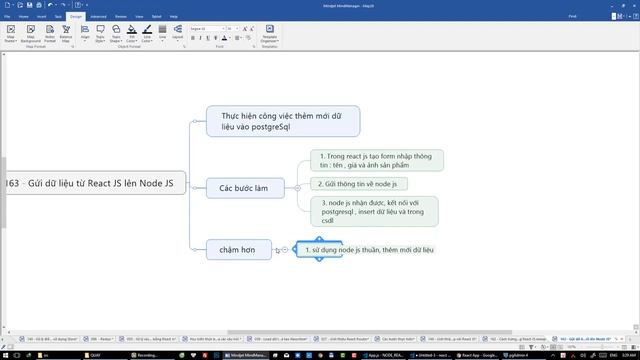Save the current map
Screen dimensions: 640x360
[x=29, y=5]
